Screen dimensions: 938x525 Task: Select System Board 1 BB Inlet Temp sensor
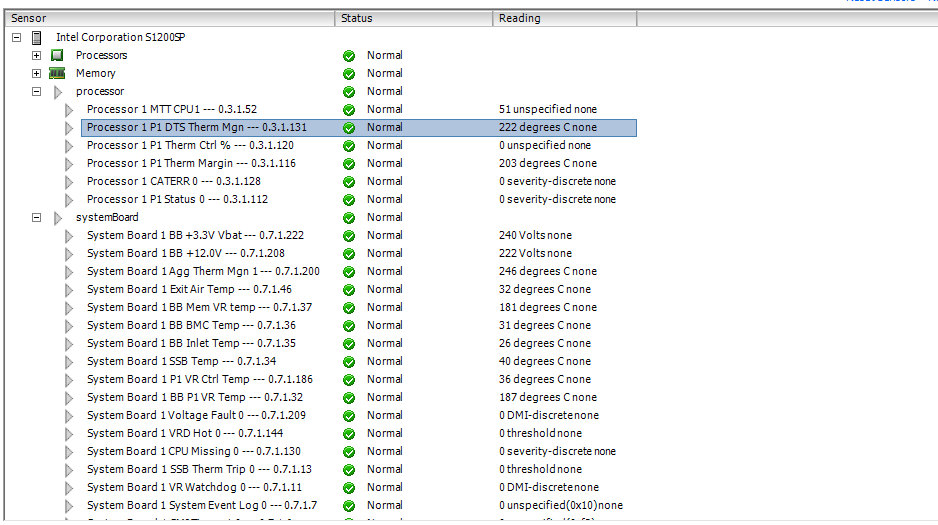tap(191, 343)
